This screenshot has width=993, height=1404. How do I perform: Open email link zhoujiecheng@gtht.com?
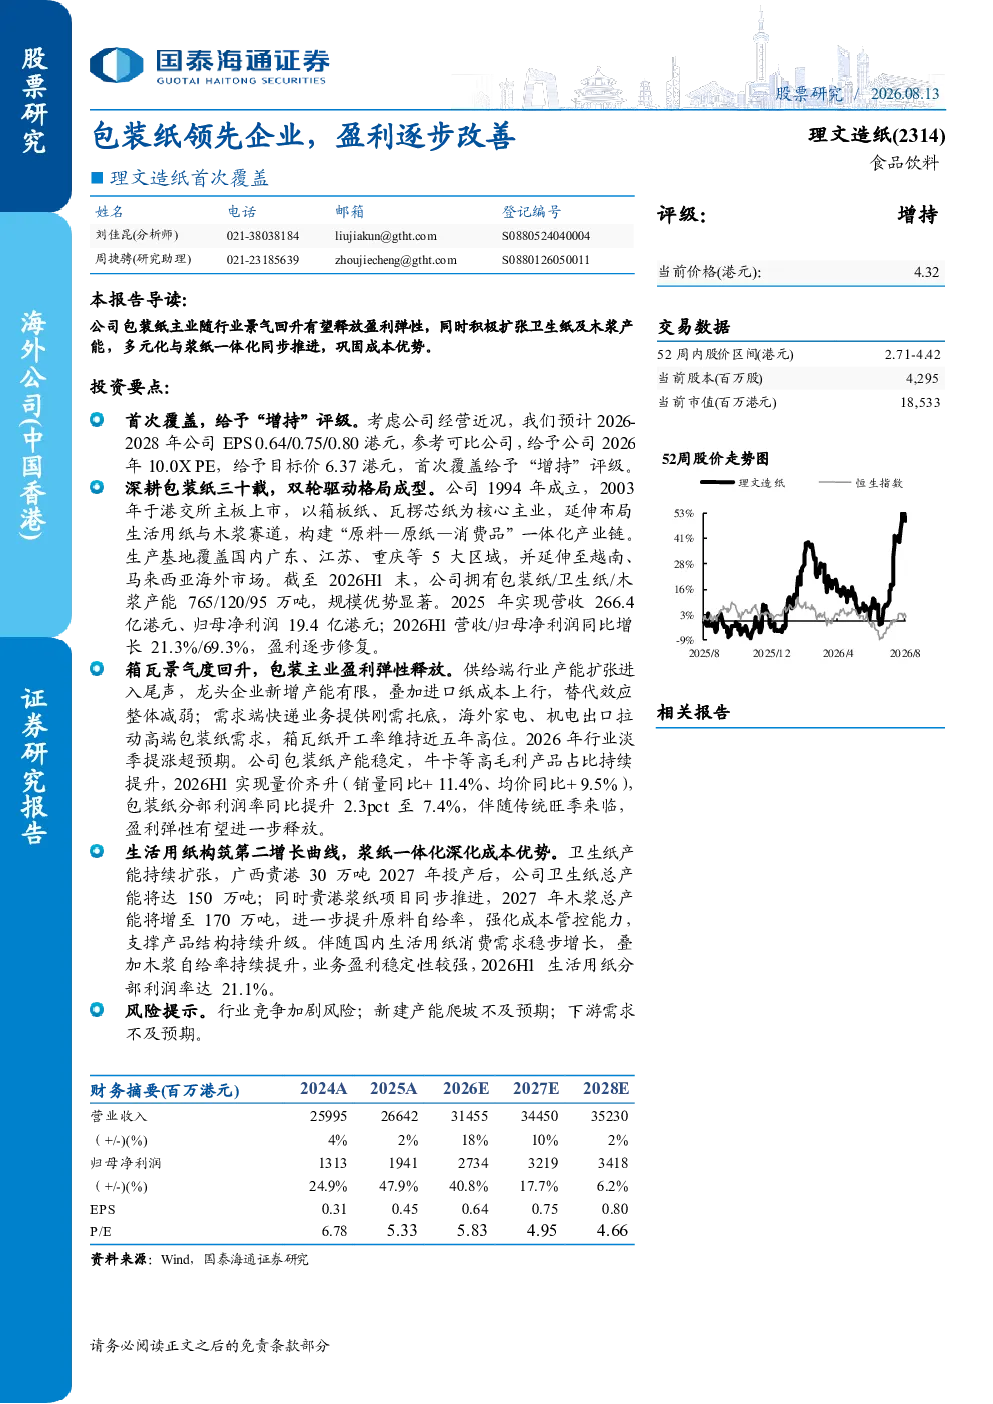(x=396, y=260)
